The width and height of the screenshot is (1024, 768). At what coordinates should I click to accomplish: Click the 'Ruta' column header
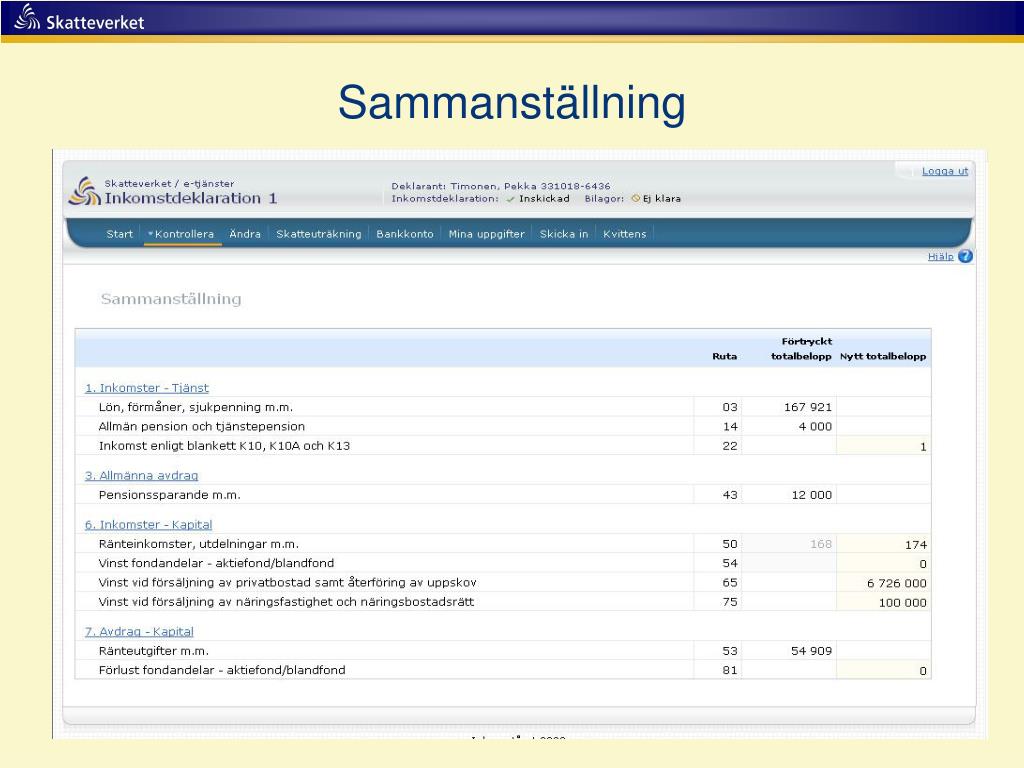click(724, 357)
